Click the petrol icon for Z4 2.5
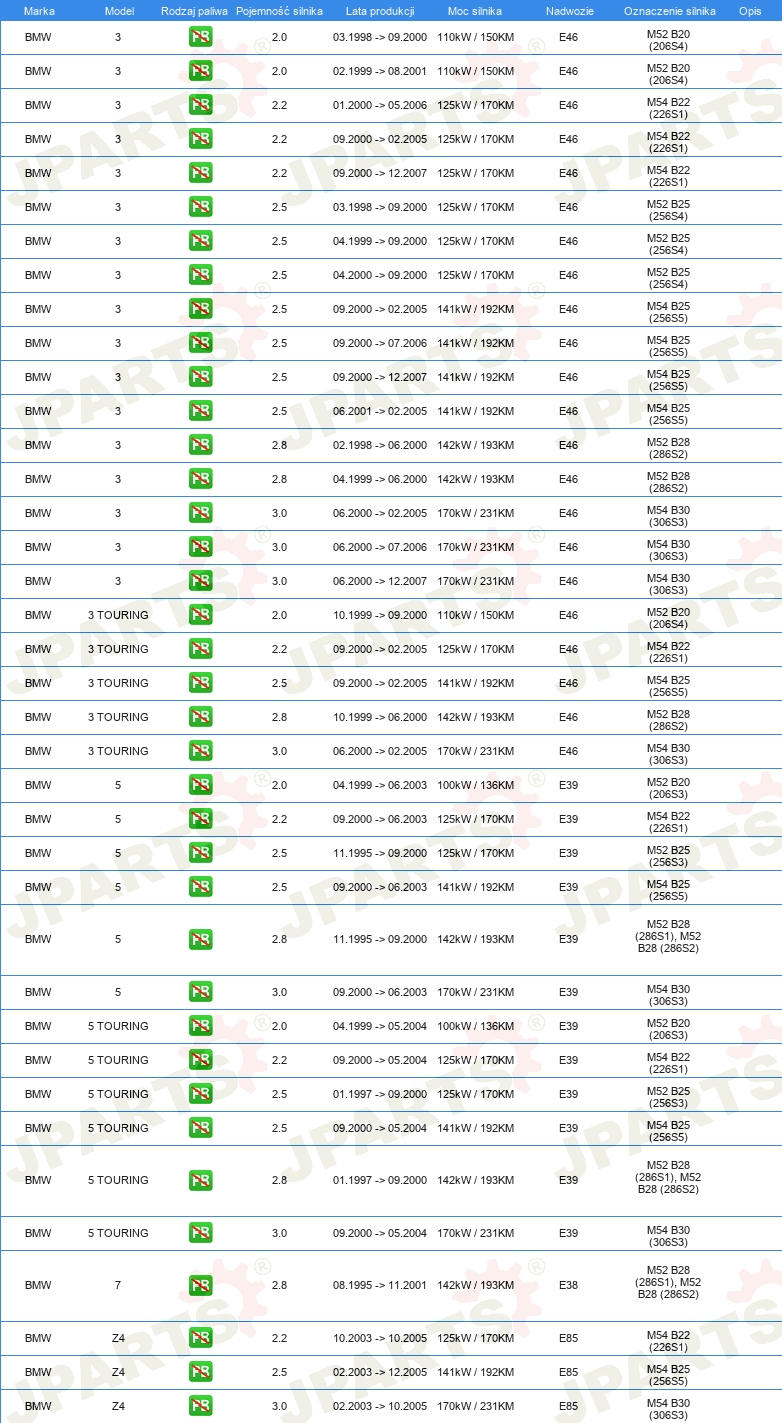 tap(200, 1372)
